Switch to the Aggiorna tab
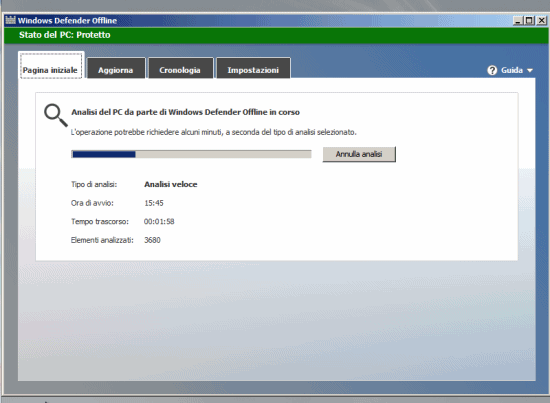 coord(116,68)
